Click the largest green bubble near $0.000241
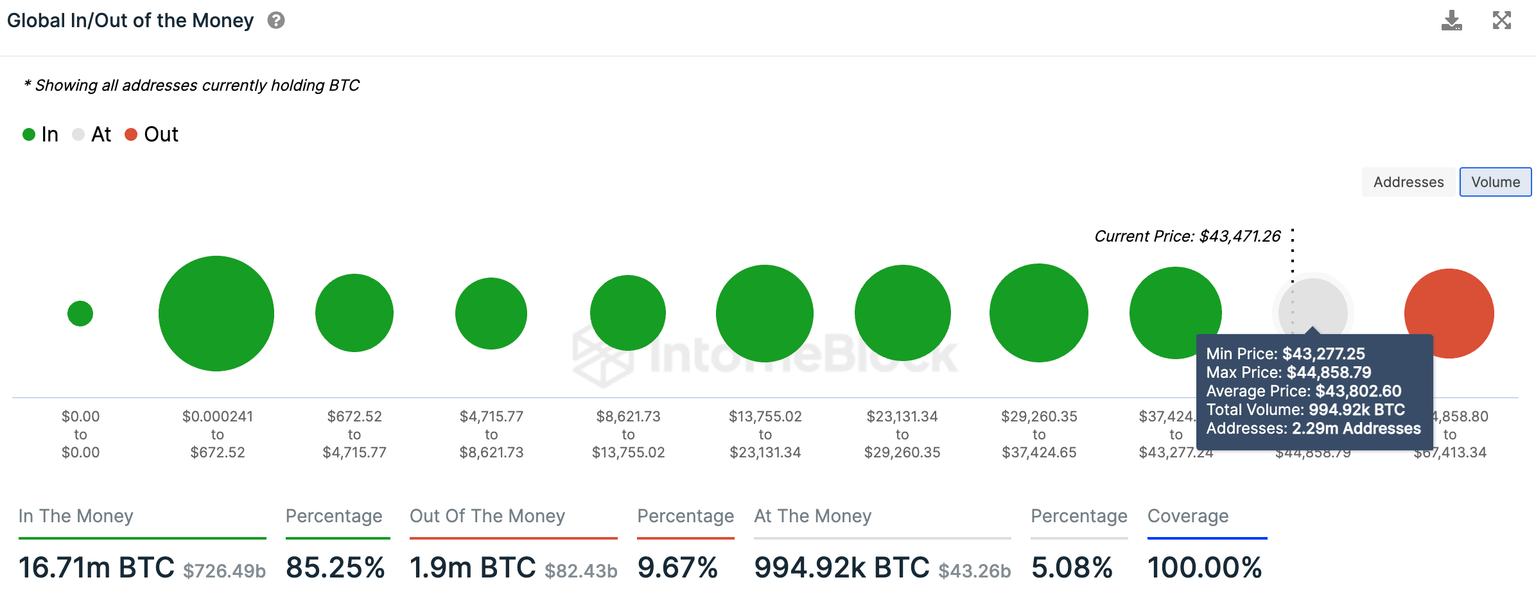This screenshot has width=1536, height=613. tap(216, 312)
